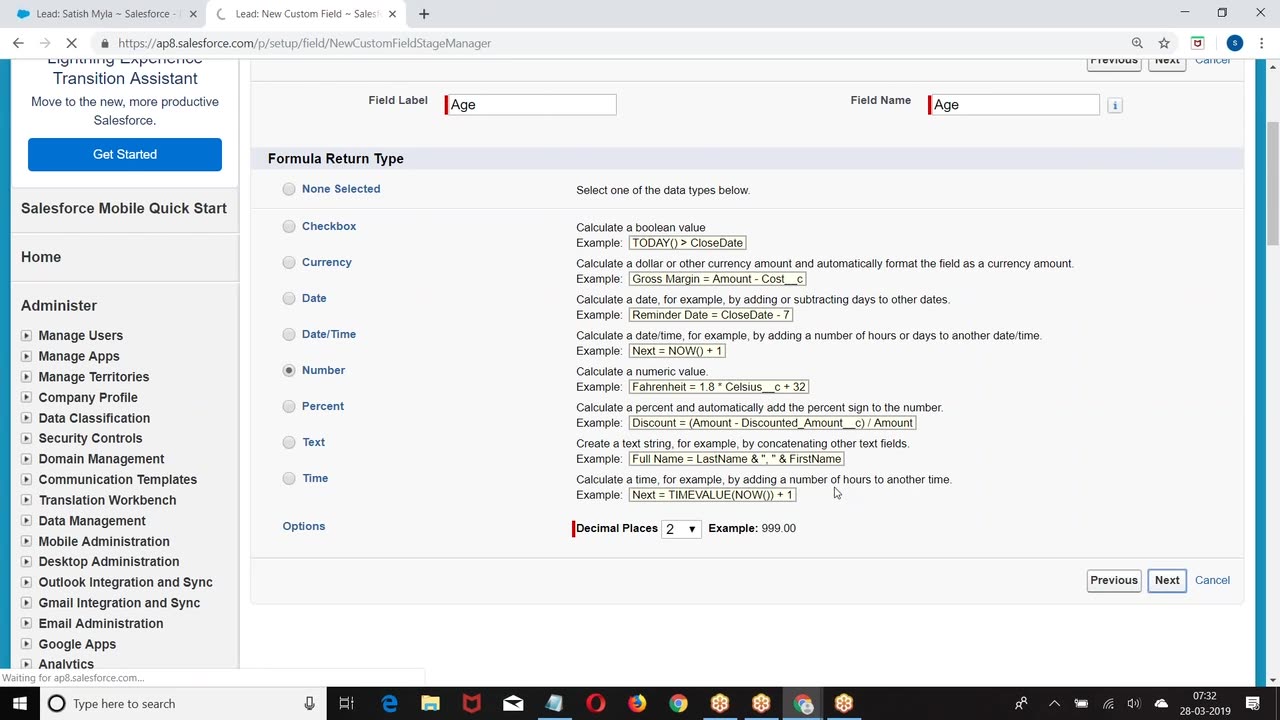This screenshot has height=720, width=1280.
Task: Expand the Data Management node
Action: (x=26, y=521)
